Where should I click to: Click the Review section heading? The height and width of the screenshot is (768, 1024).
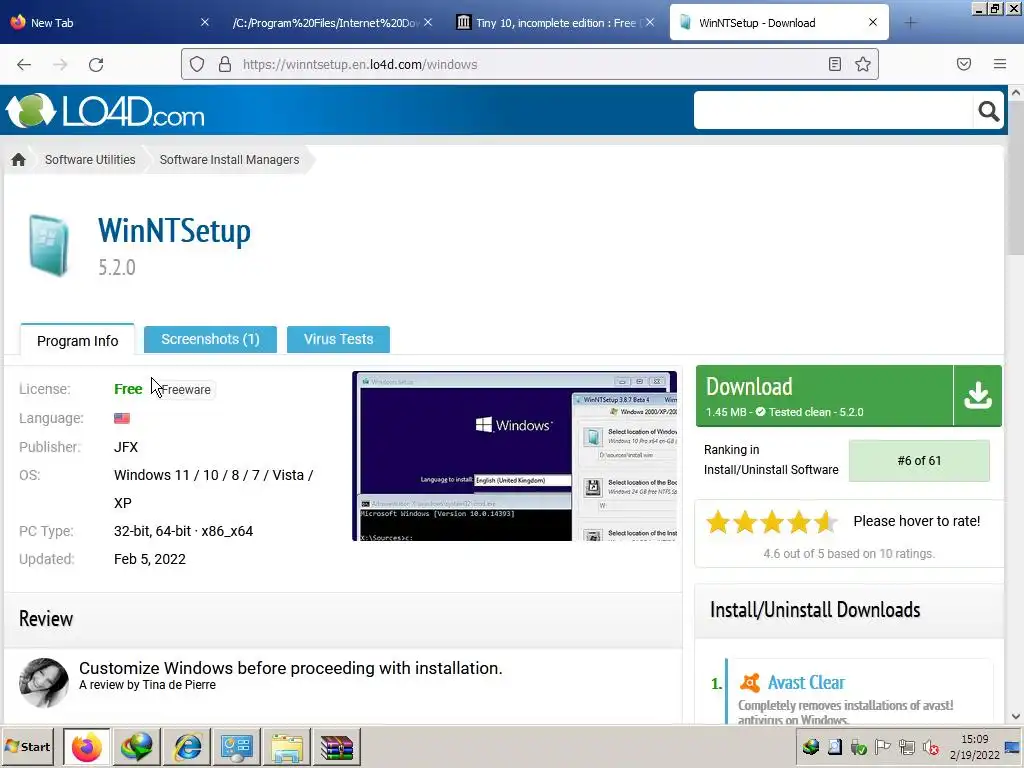point(46,618)
